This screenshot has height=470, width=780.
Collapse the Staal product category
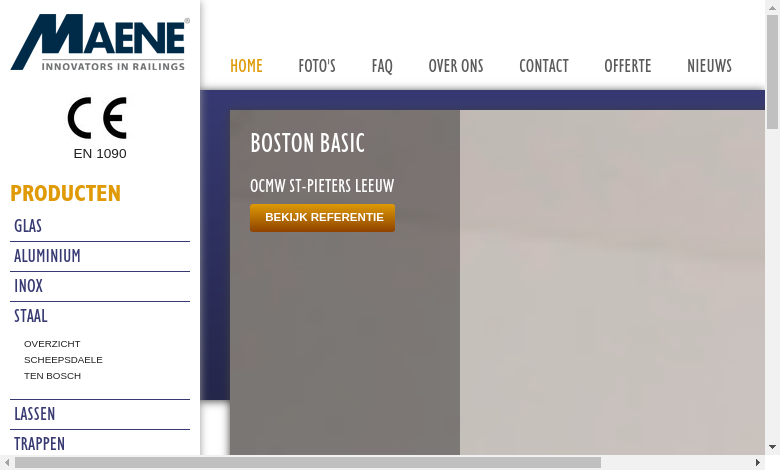[31, 316]
